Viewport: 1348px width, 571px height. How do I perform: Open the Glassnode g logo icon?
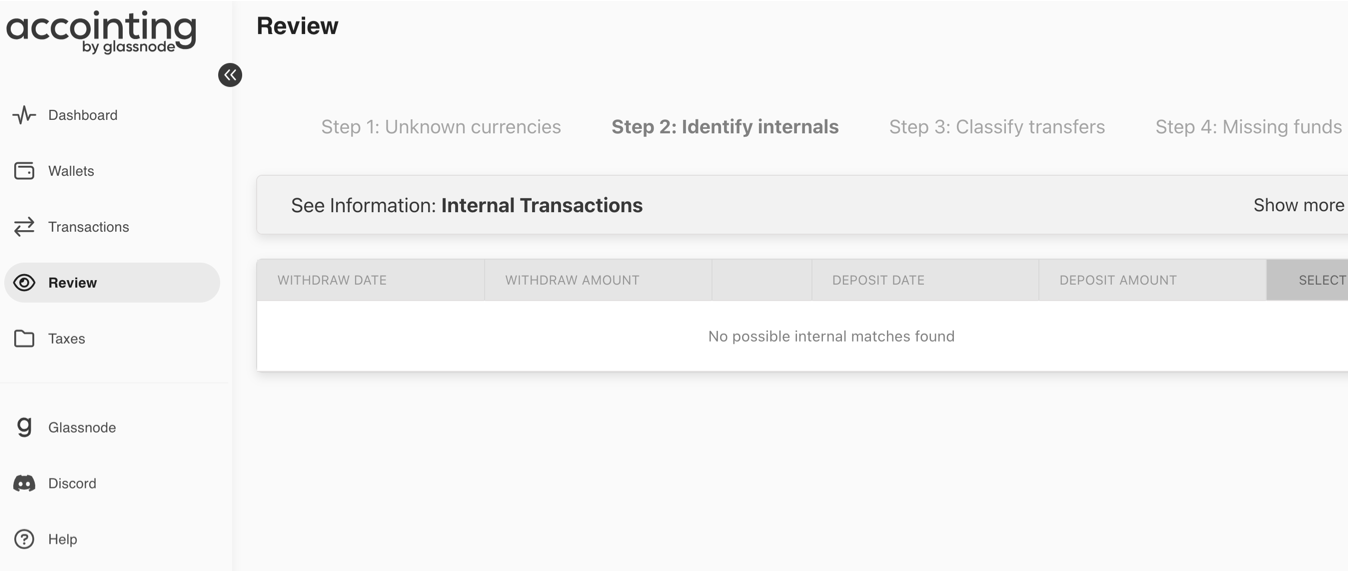tap(24, 427)
